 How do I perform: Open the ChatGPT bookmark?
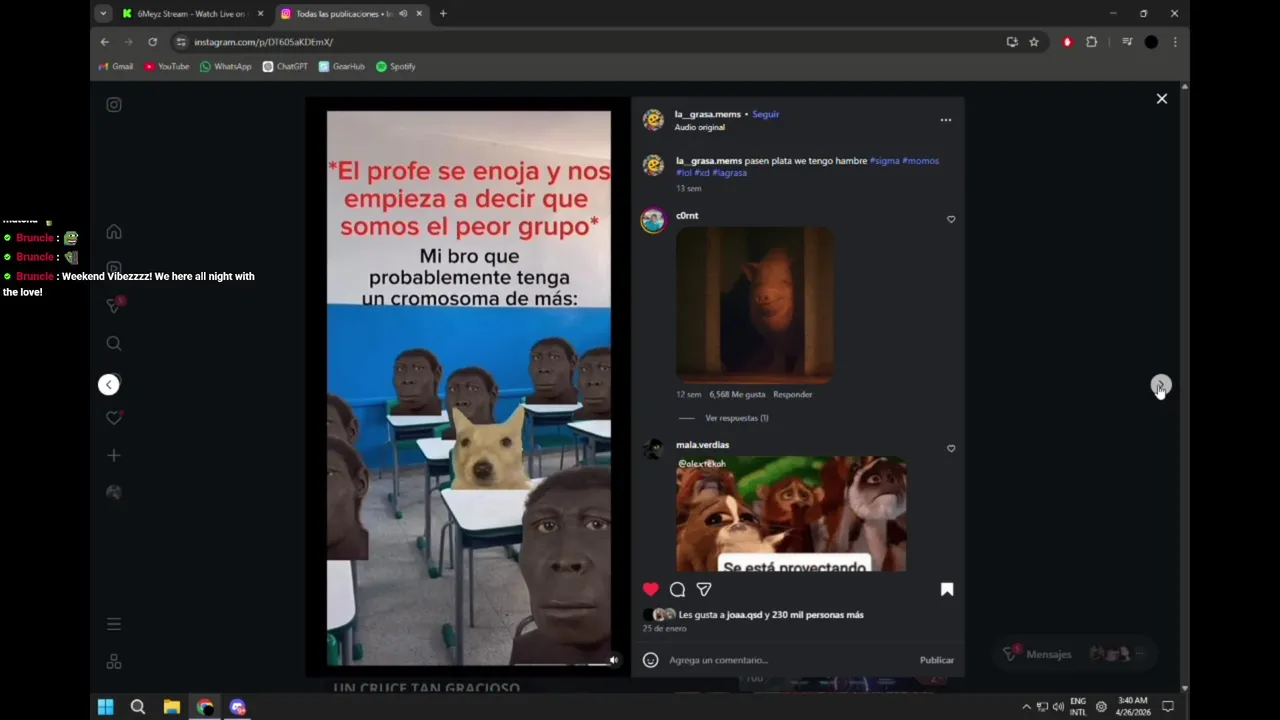[x=285, y=67]
